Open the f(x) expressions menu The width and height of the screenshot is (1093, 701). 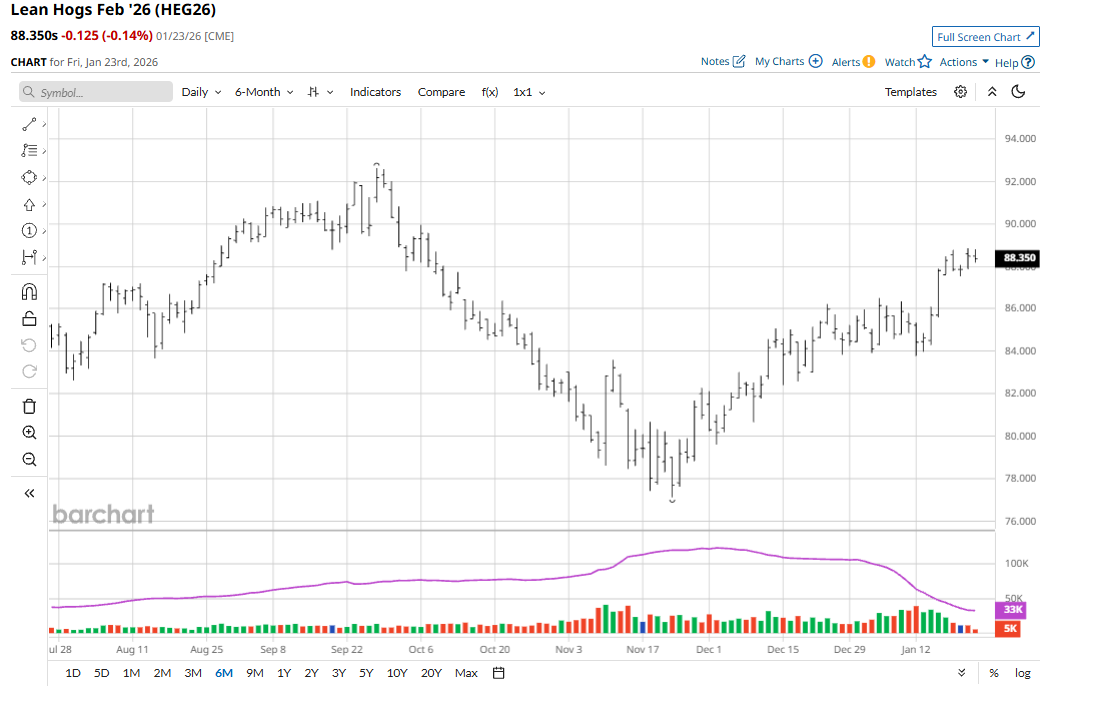490,92
